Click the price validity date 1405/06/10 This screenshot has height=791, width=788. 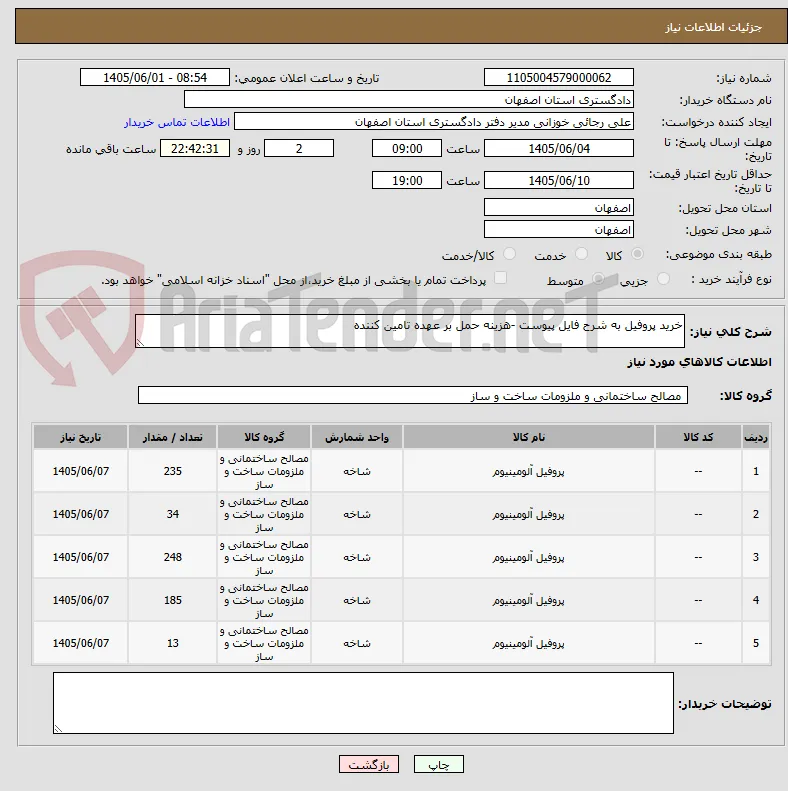click(x=558, y=180)
